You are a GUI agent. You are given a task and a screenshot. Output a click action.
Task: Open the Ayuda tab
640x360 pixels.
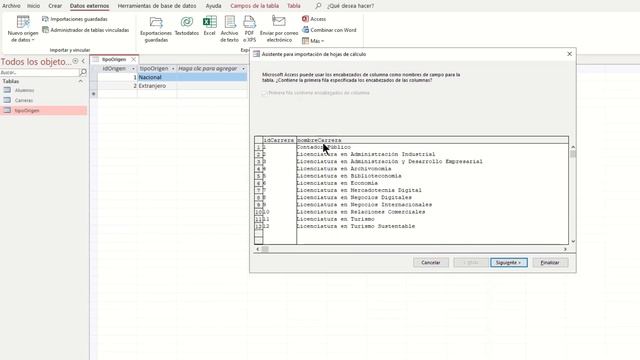coord(213,6)
